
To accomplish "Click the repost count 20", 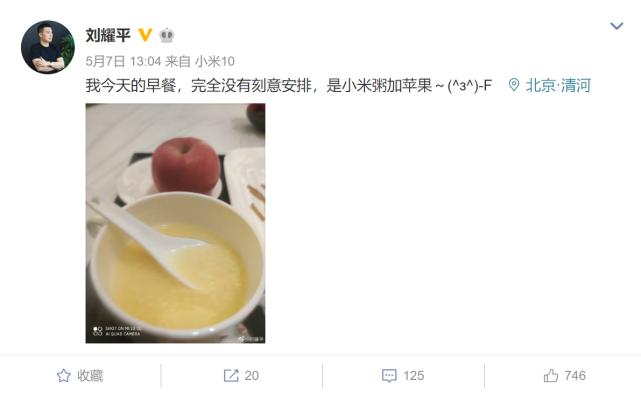I will point(251,376).
